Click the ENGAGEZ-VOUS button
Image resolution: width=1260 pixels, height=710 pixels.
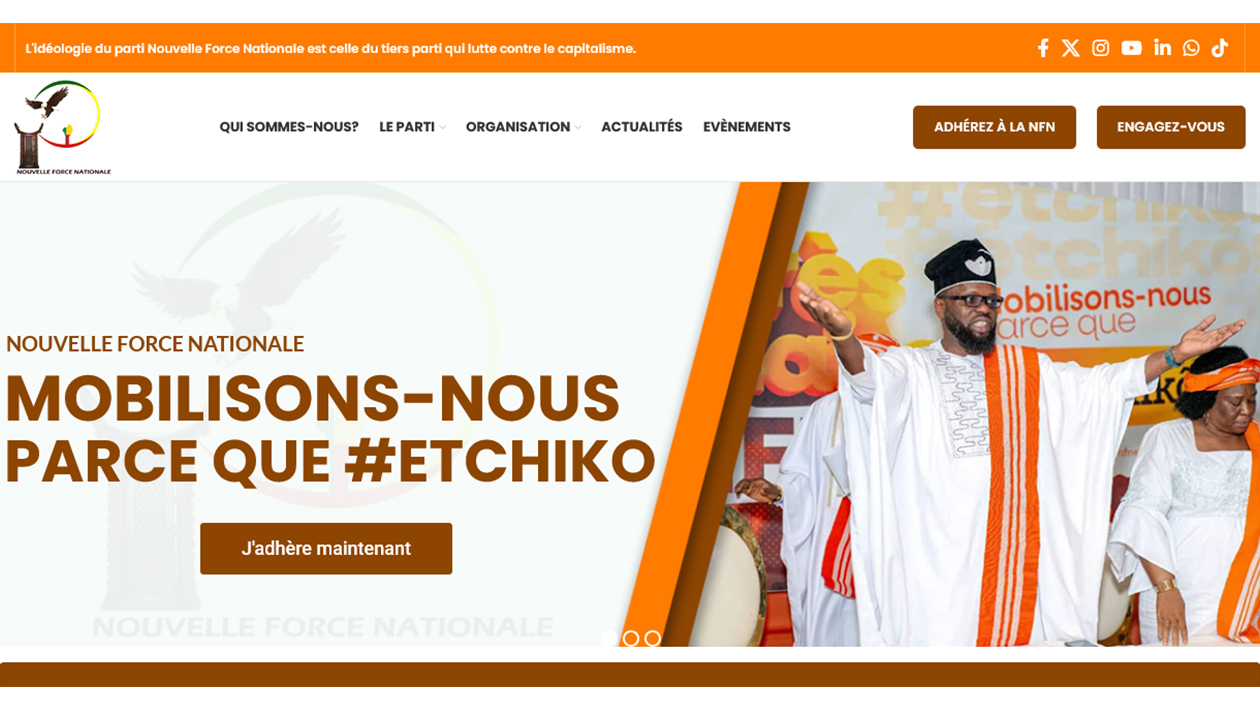point(1171,127)
